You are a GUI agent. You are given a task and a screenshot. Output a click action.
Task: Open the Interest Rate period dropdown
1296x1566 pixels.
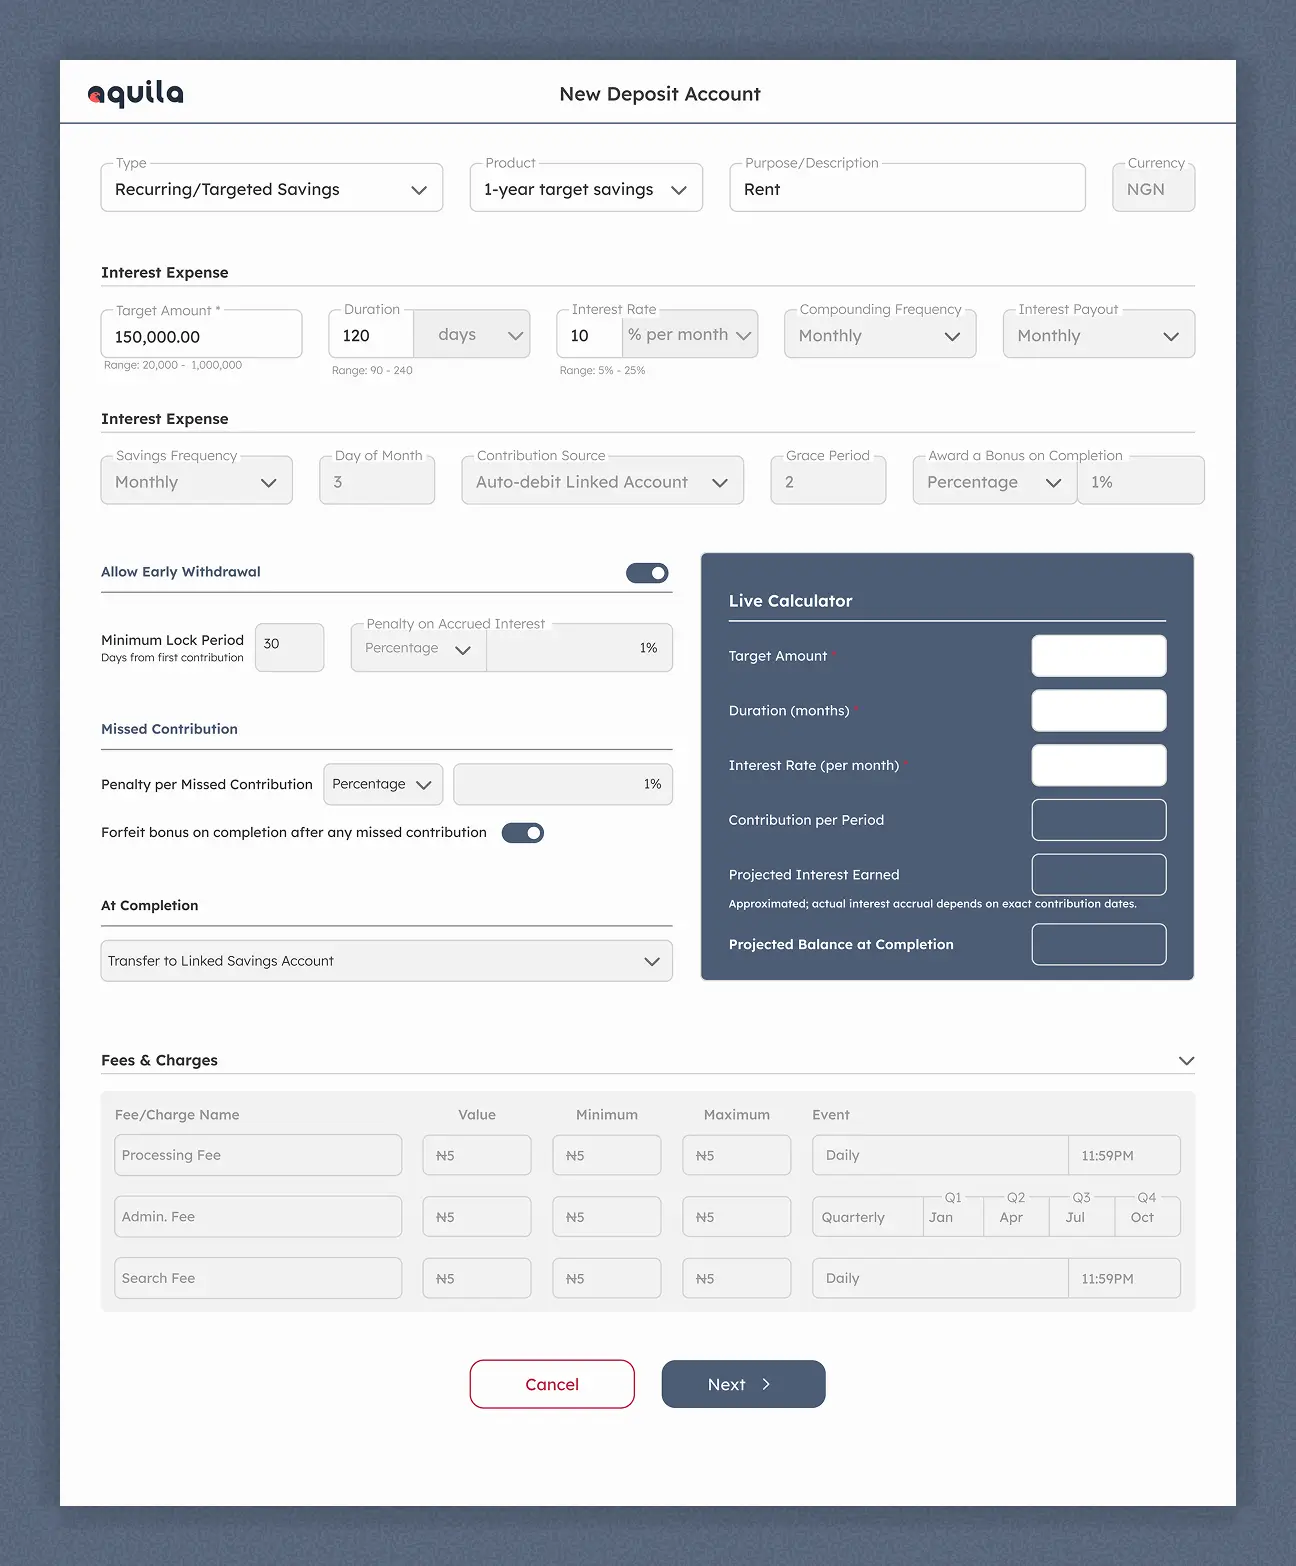pyautogui.click(x=690, y=334)
